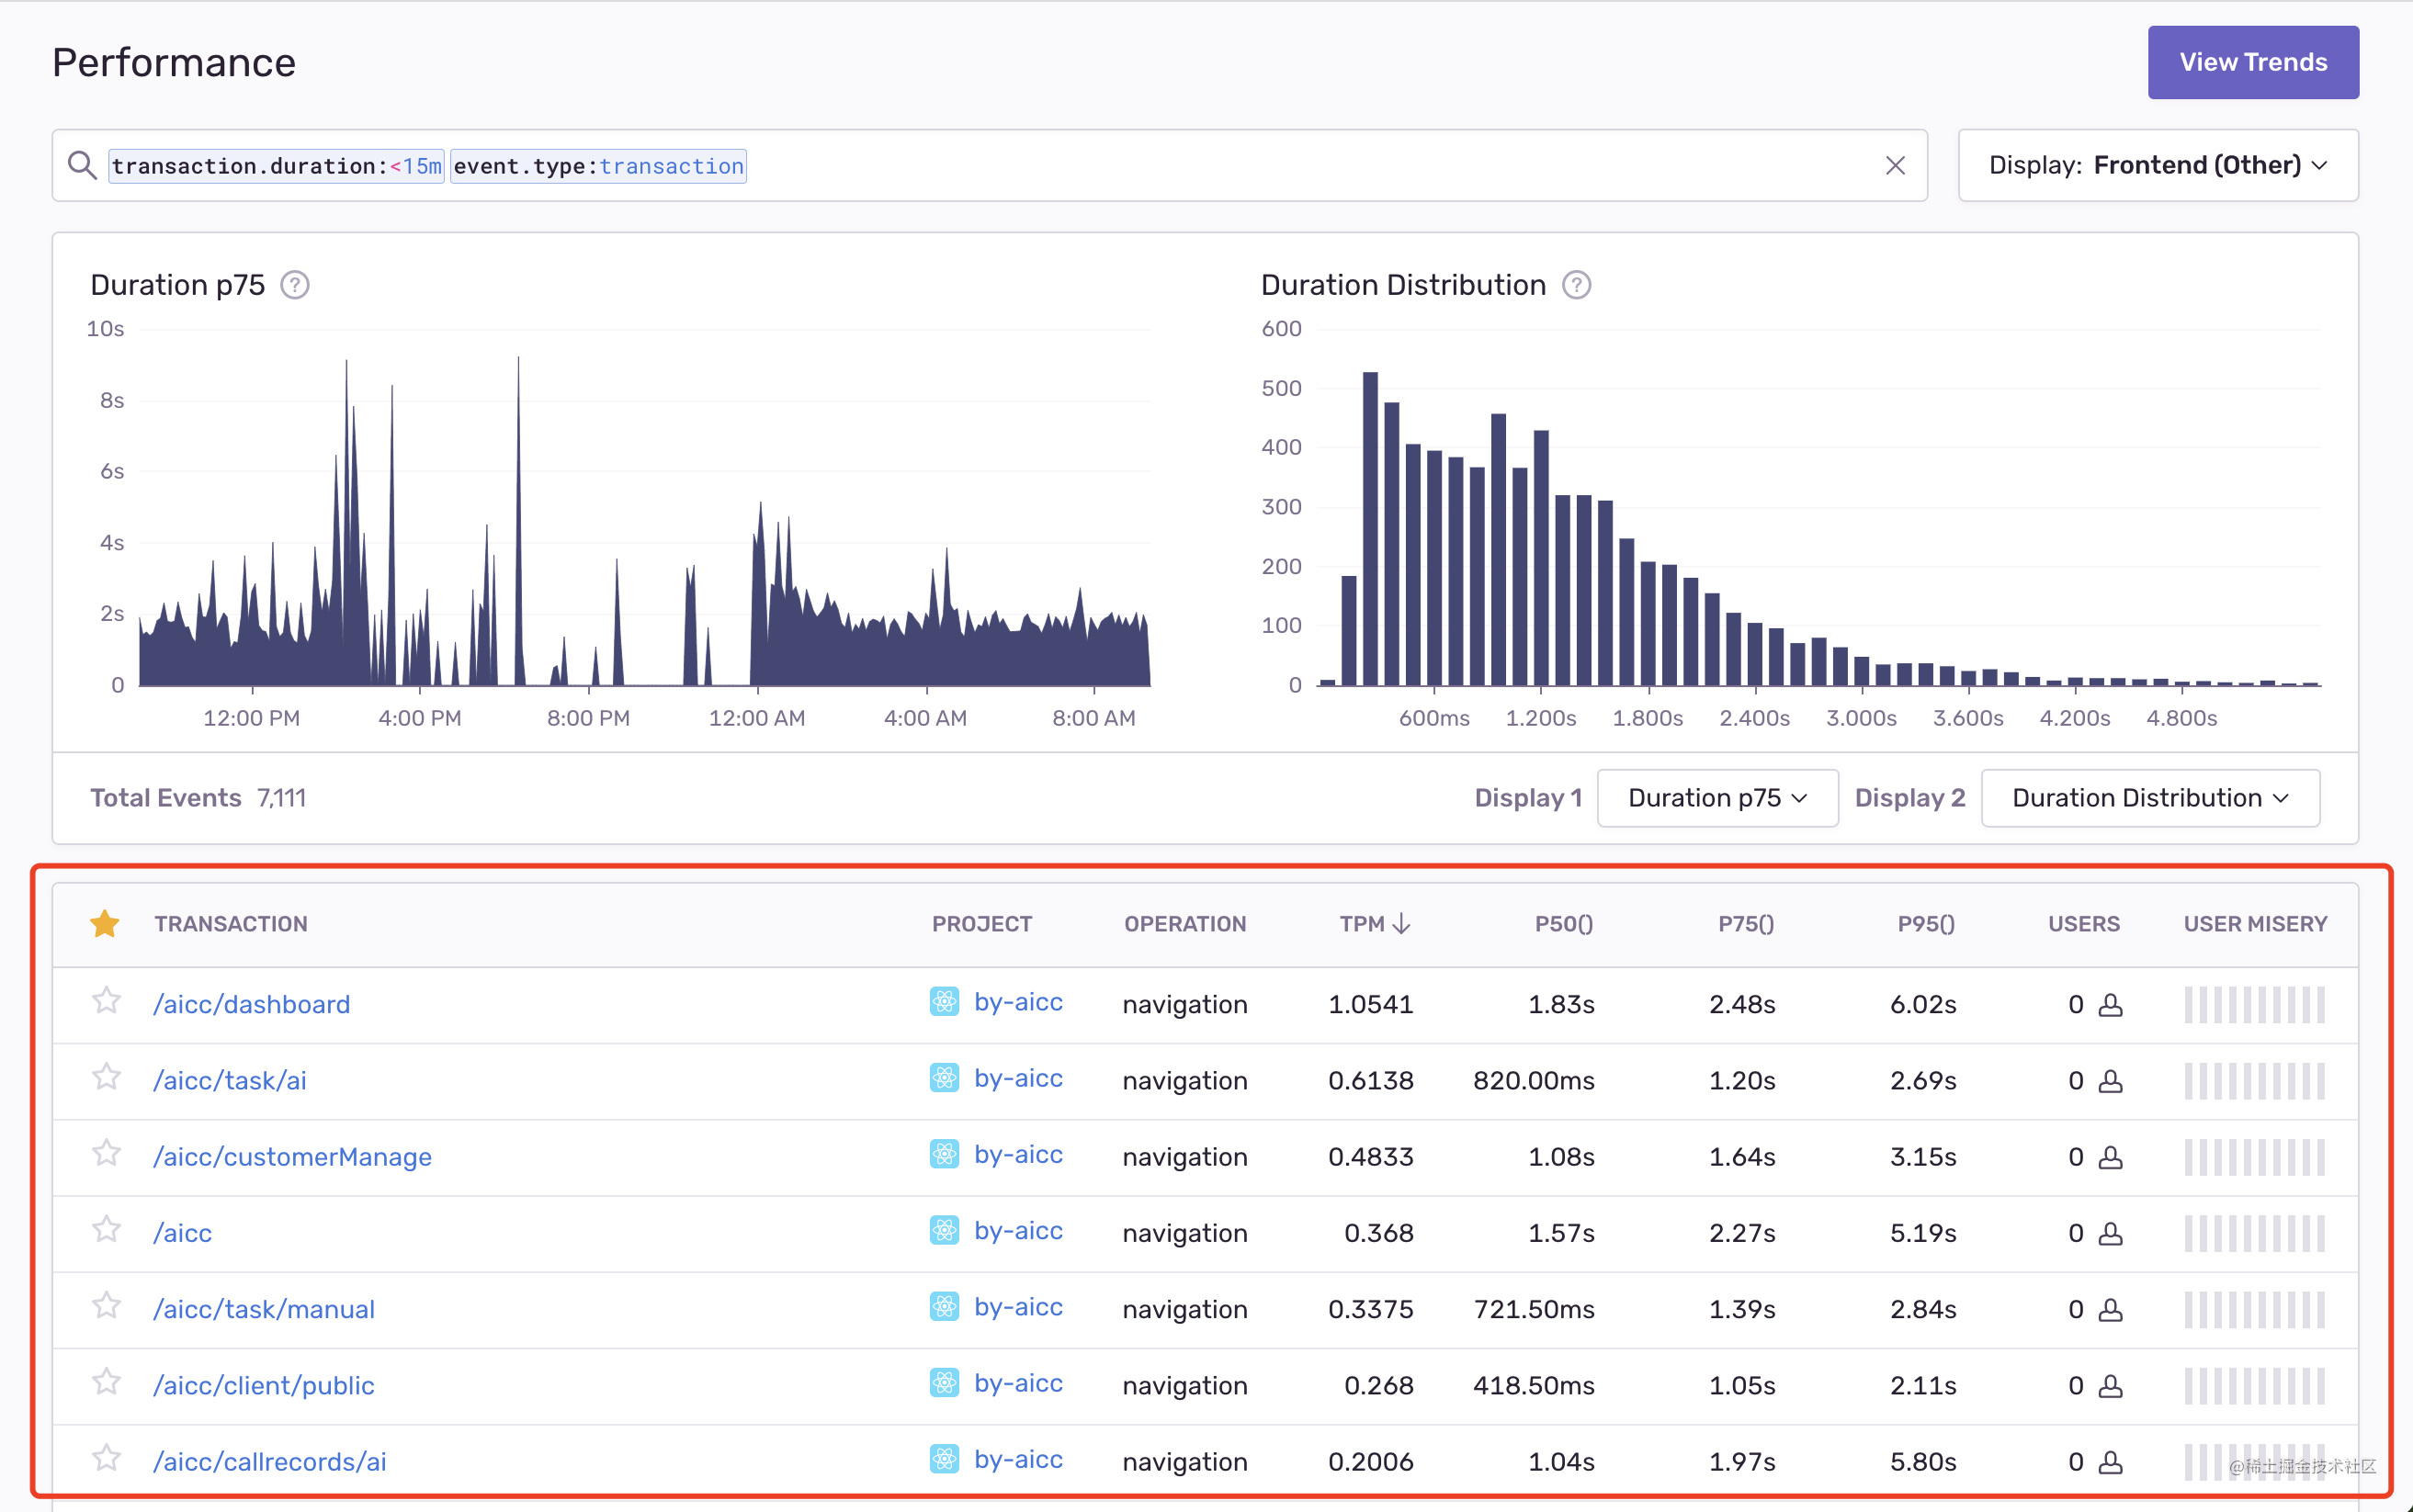The height and width of the screenshot is (1512, 2413).
Task: Star the /aicc/client/public transaction
Action: click(106, 1382)
